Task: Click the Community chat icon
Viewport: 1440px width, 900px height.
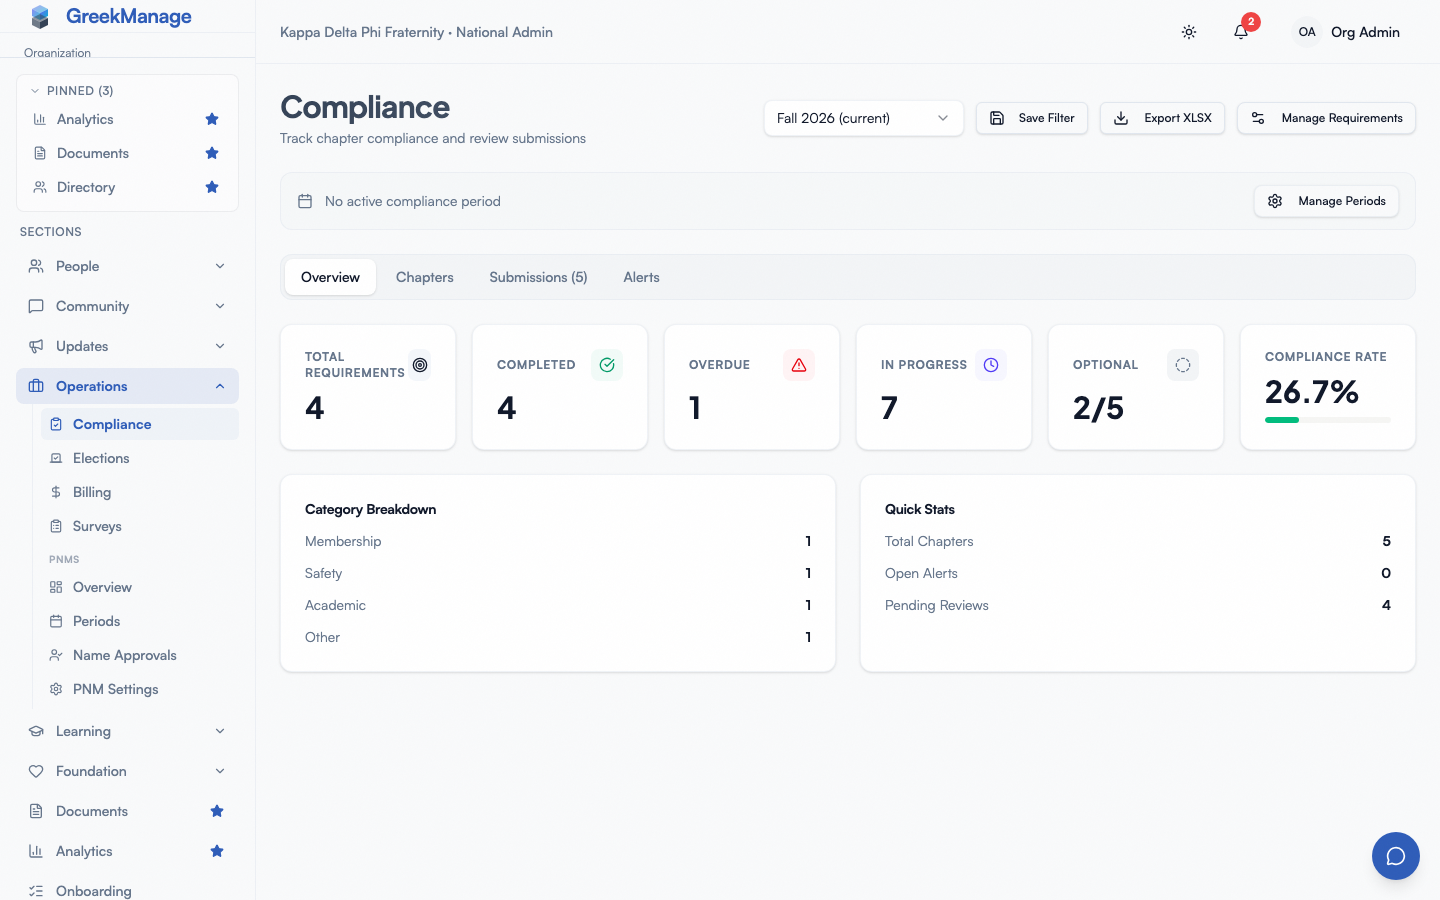Action: [x=36, y=306]
